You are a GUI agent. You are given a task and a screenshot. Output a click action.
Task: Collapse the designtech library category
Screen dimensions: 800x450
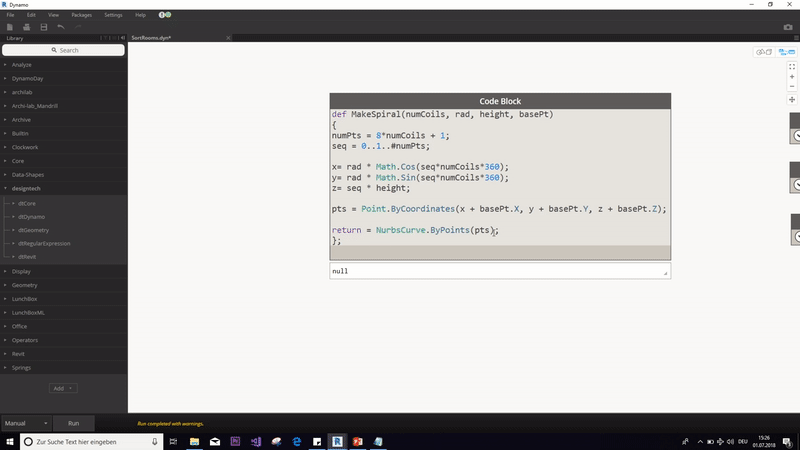point(27,188)
